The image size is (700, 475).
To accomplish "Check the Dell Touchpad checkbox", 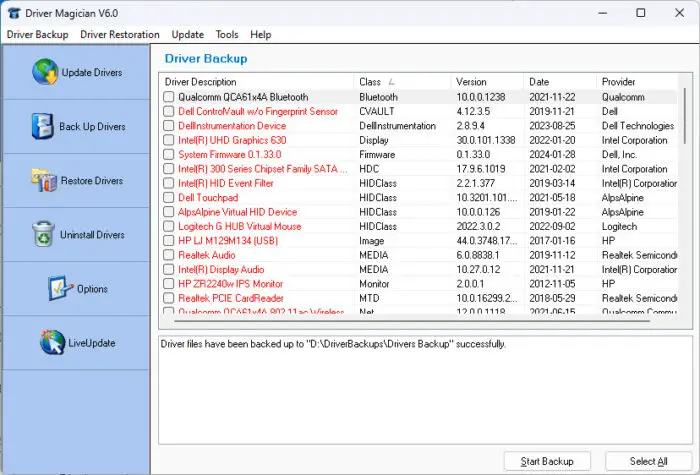I will coord(168,197).
